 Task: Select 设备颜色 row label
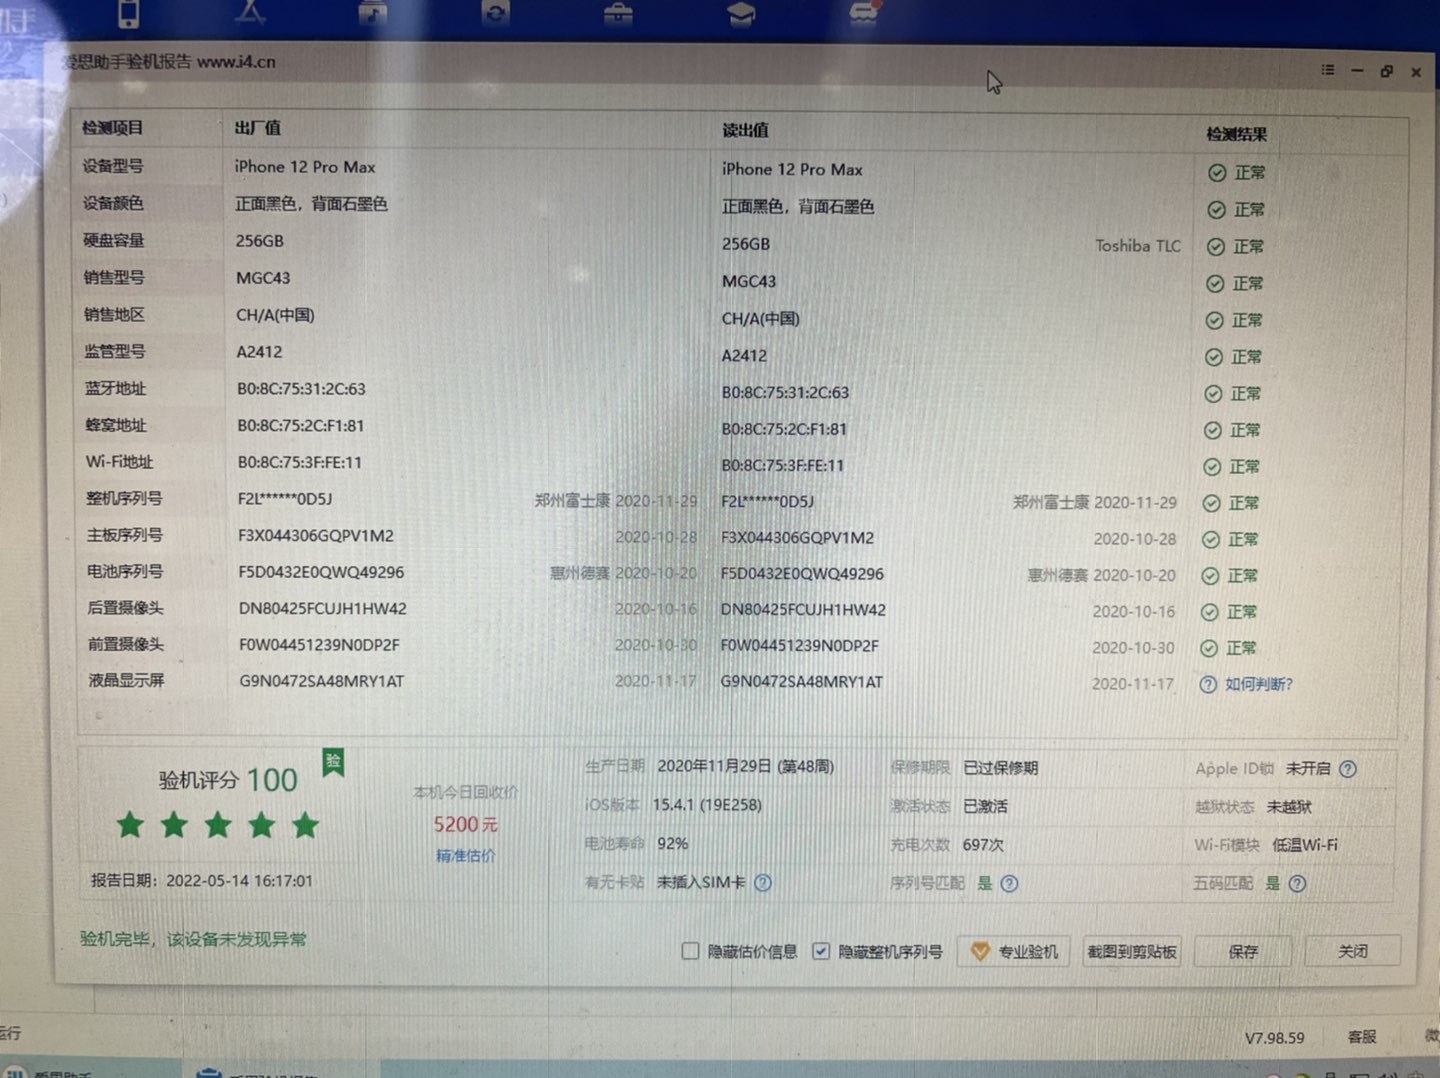click(113, 203)
